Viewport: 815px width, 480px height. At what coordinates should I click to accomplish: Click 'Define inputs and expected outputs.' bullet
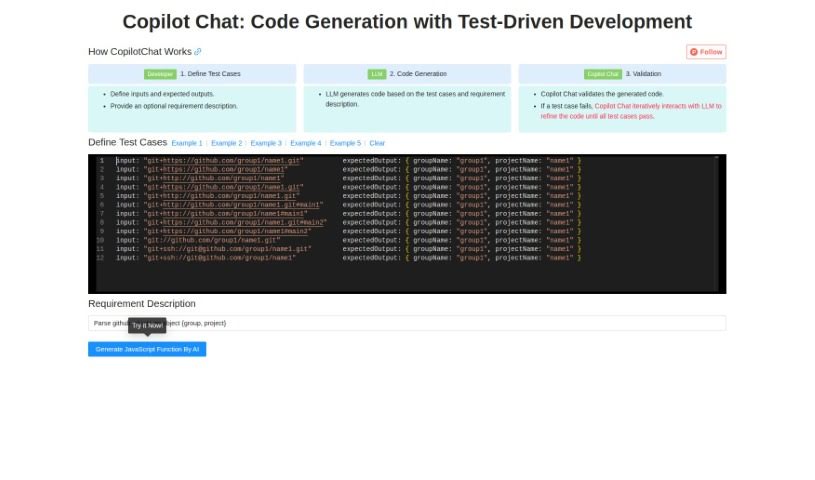coord(162,94)
